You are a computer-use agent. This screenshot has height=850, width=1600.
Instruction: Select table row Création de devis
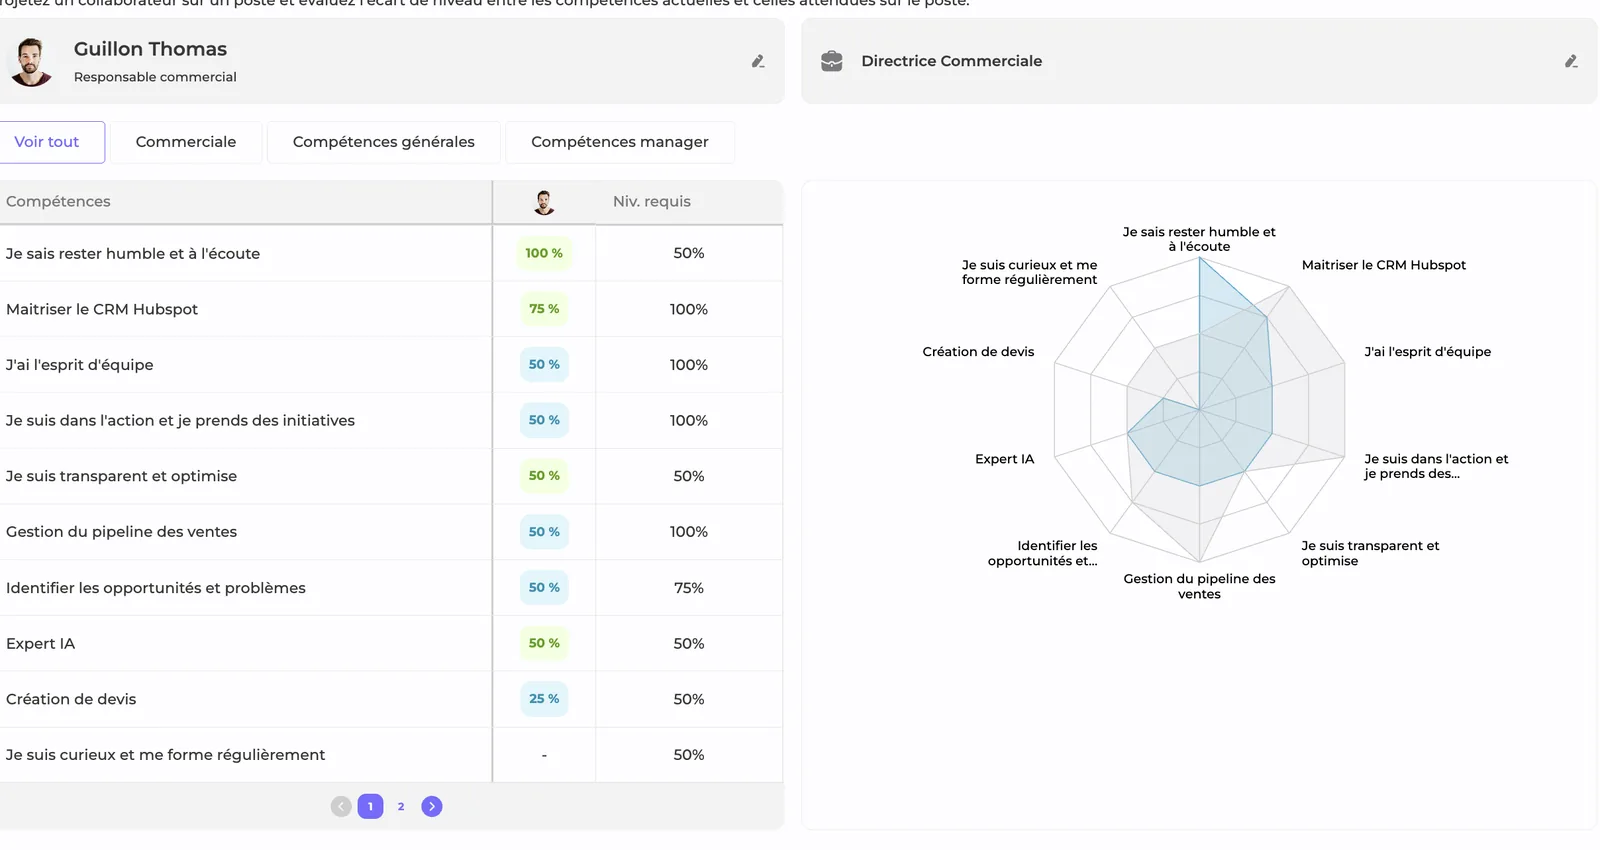click(x=391, y=699)
